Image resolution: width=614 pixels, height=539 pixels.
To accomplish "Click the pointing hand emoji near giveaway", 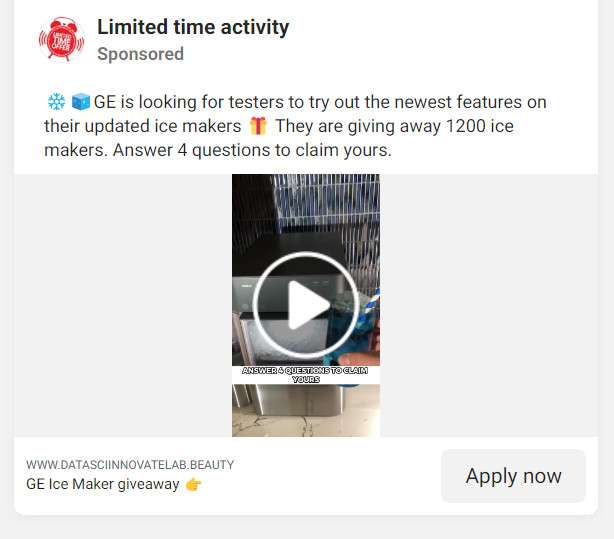I will 193,485.
